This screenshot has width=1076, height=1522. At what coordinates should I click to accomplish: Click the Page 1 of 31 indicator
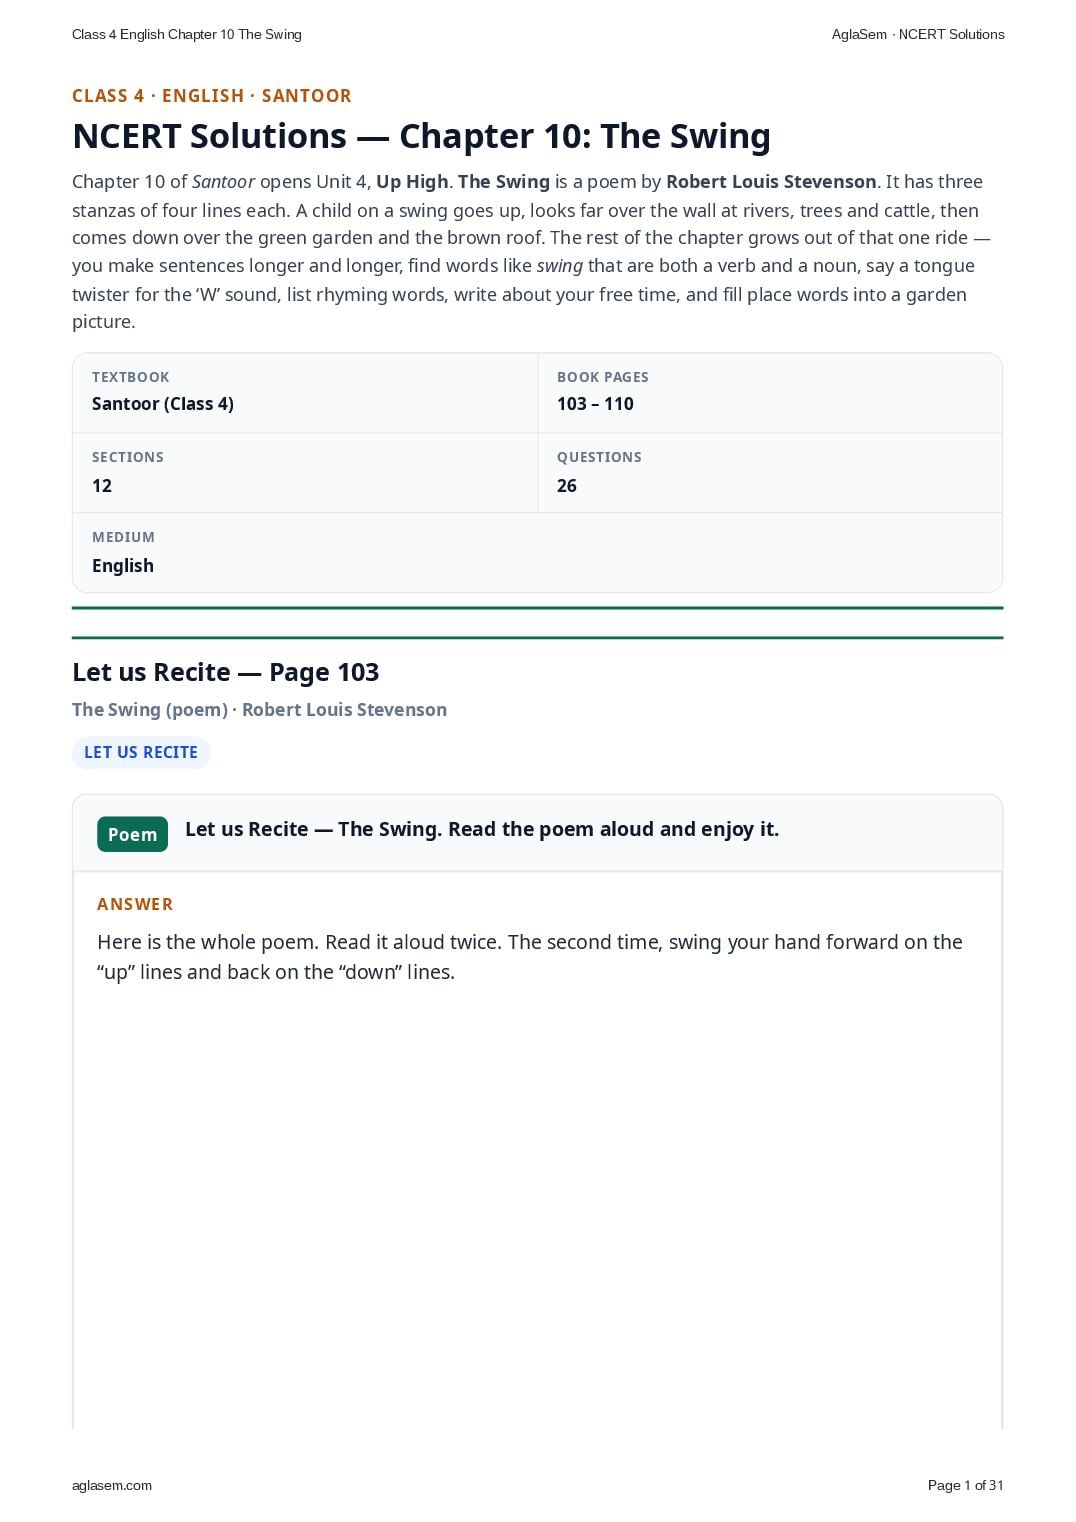965,1485
